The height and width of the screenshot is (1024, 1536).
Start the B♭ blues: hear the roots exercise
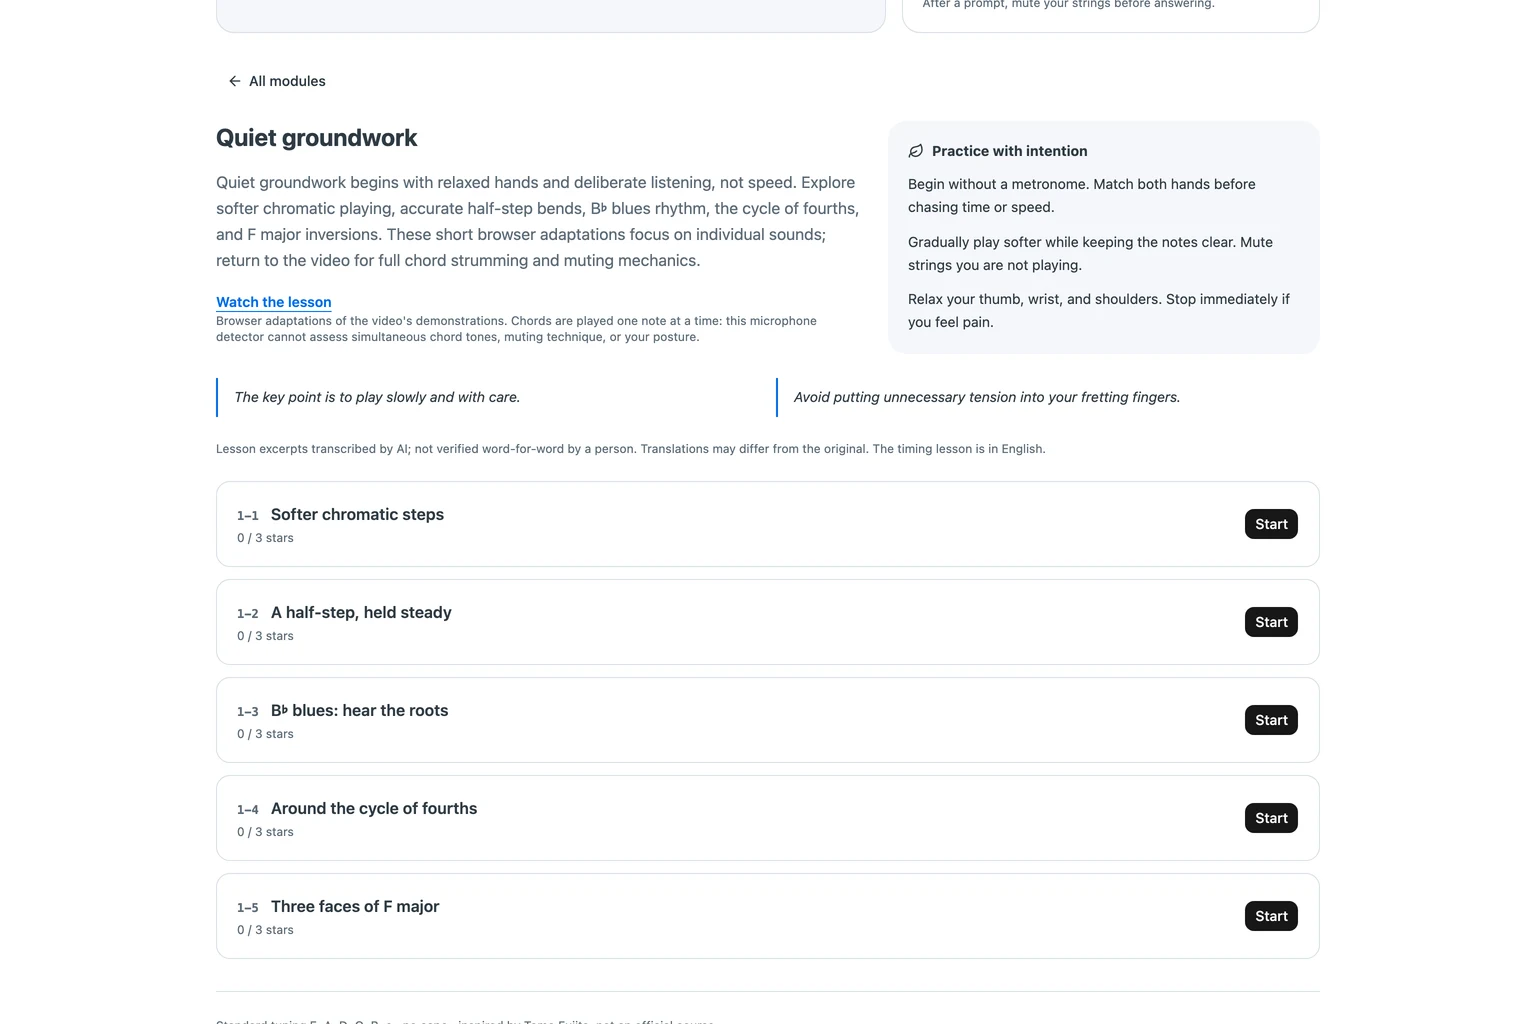pos(1271,720)
